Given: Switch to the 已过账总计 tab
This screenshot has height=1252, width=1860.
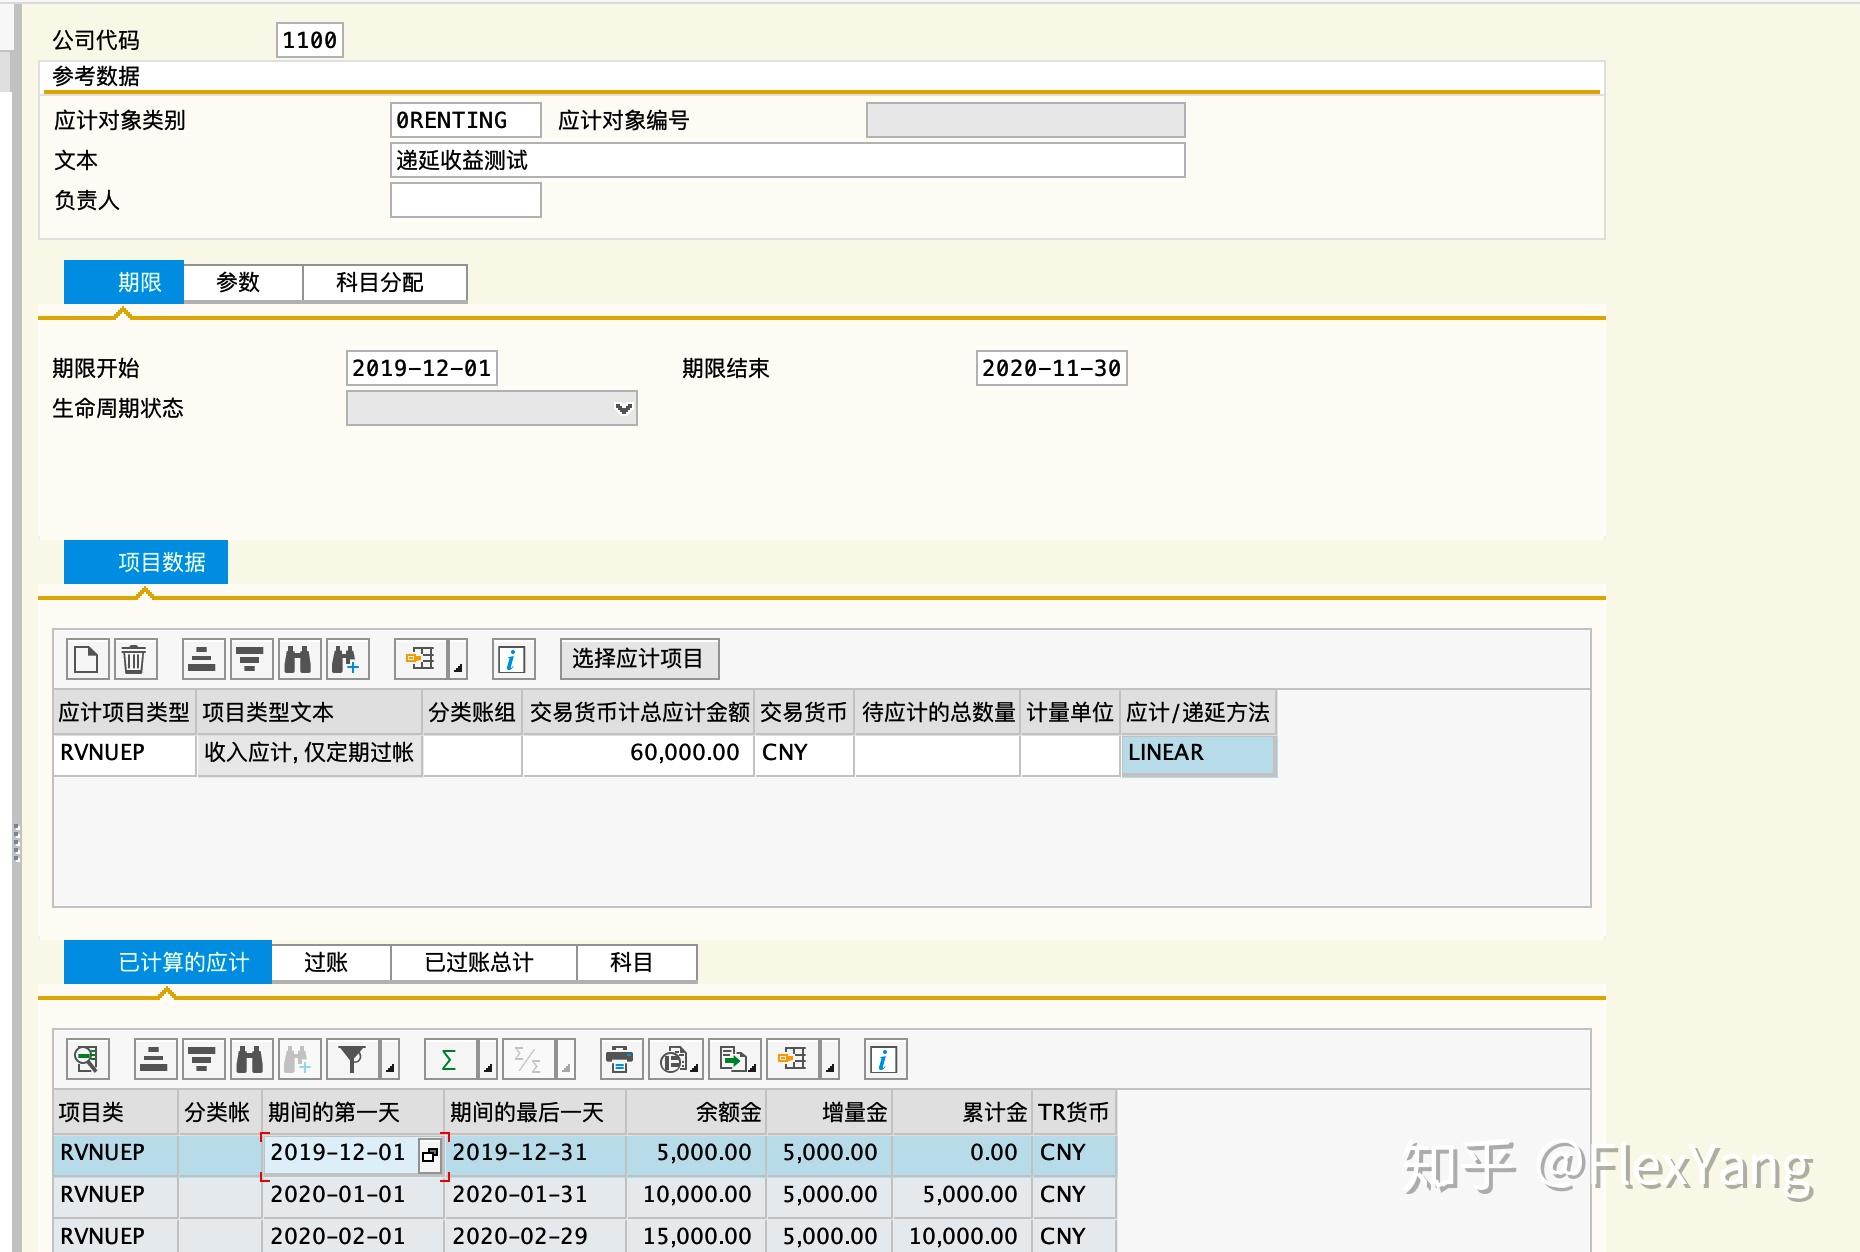Looking at the screenshot, I should click(484, 963).
